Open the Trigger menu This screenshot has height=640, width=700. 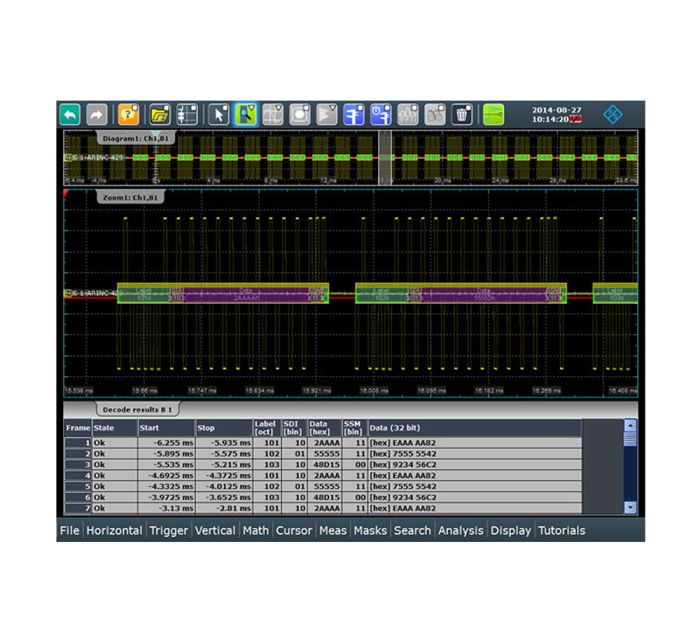[169, 531]
